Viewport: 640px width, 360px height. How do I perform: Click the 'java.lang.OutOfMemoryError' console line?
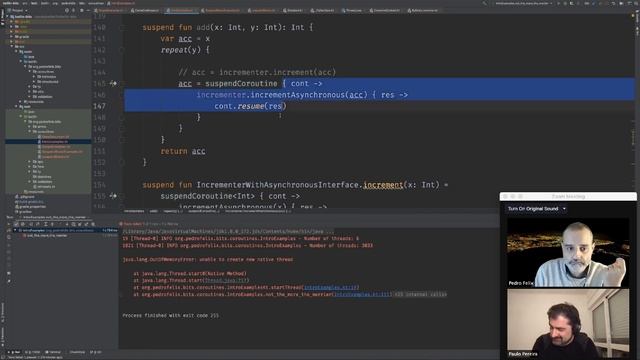[x=208, y=259]
